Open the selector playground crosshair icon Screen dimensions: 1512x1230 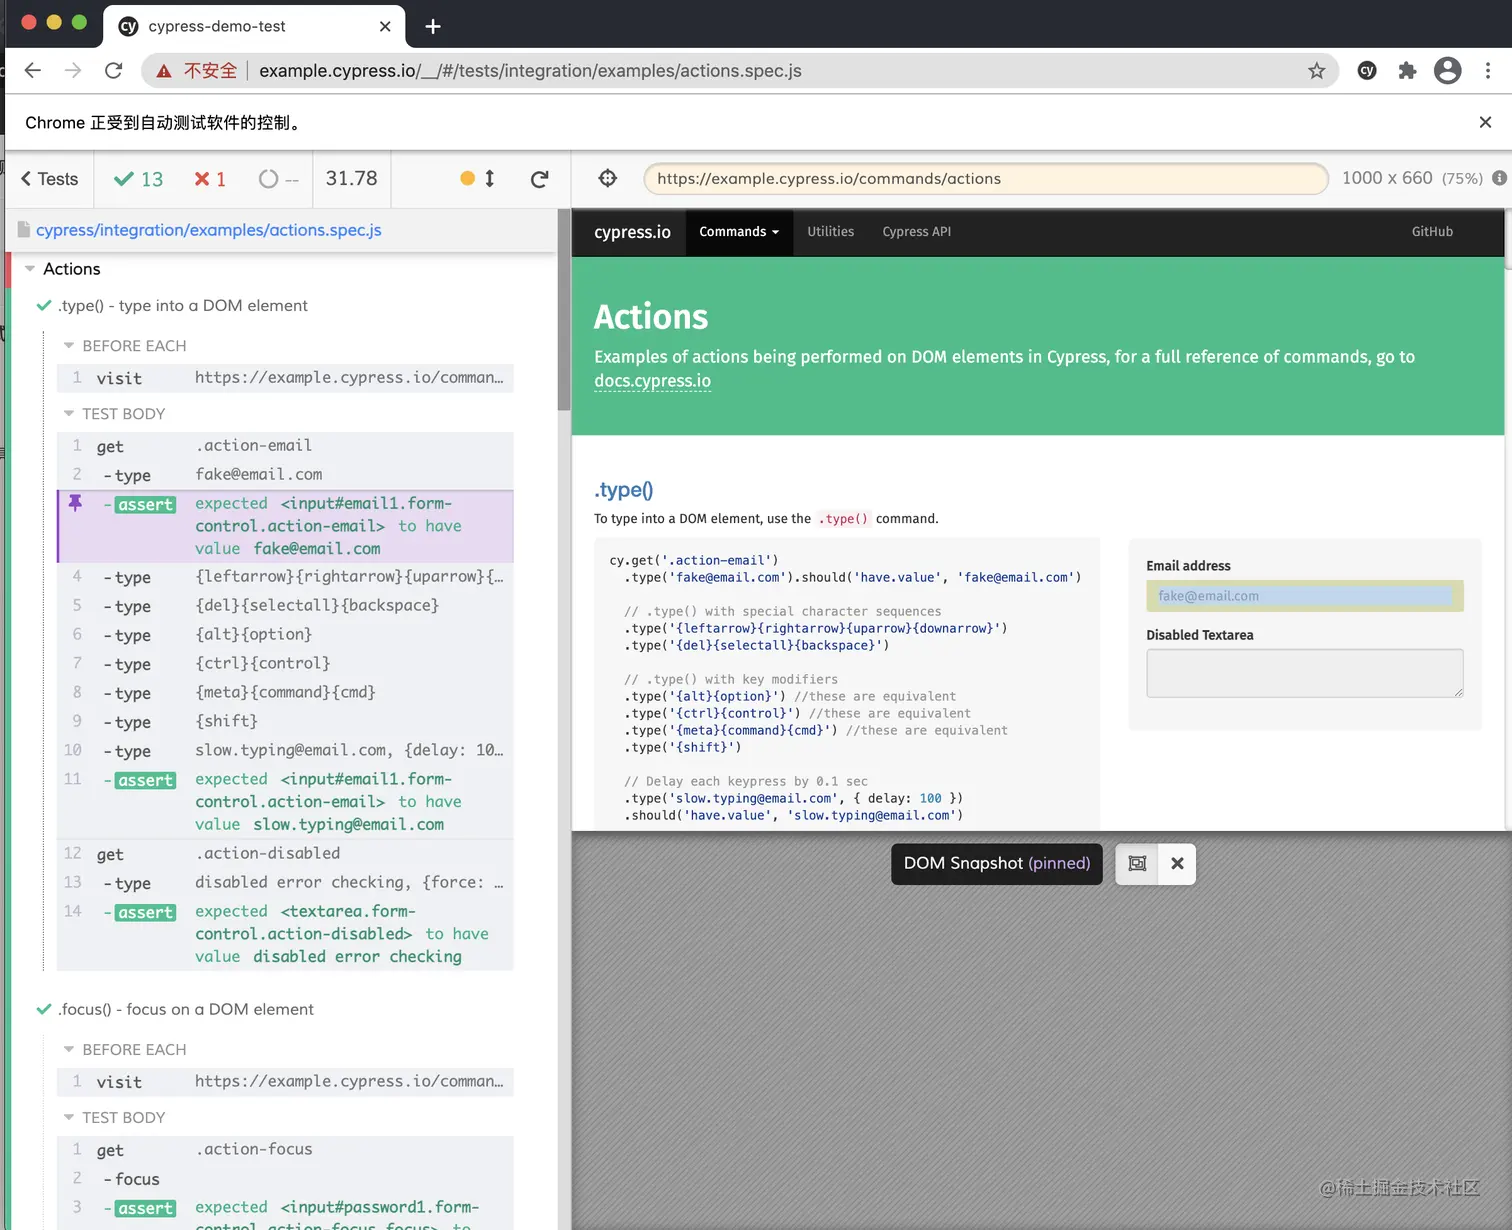click(x=608, y=178)
